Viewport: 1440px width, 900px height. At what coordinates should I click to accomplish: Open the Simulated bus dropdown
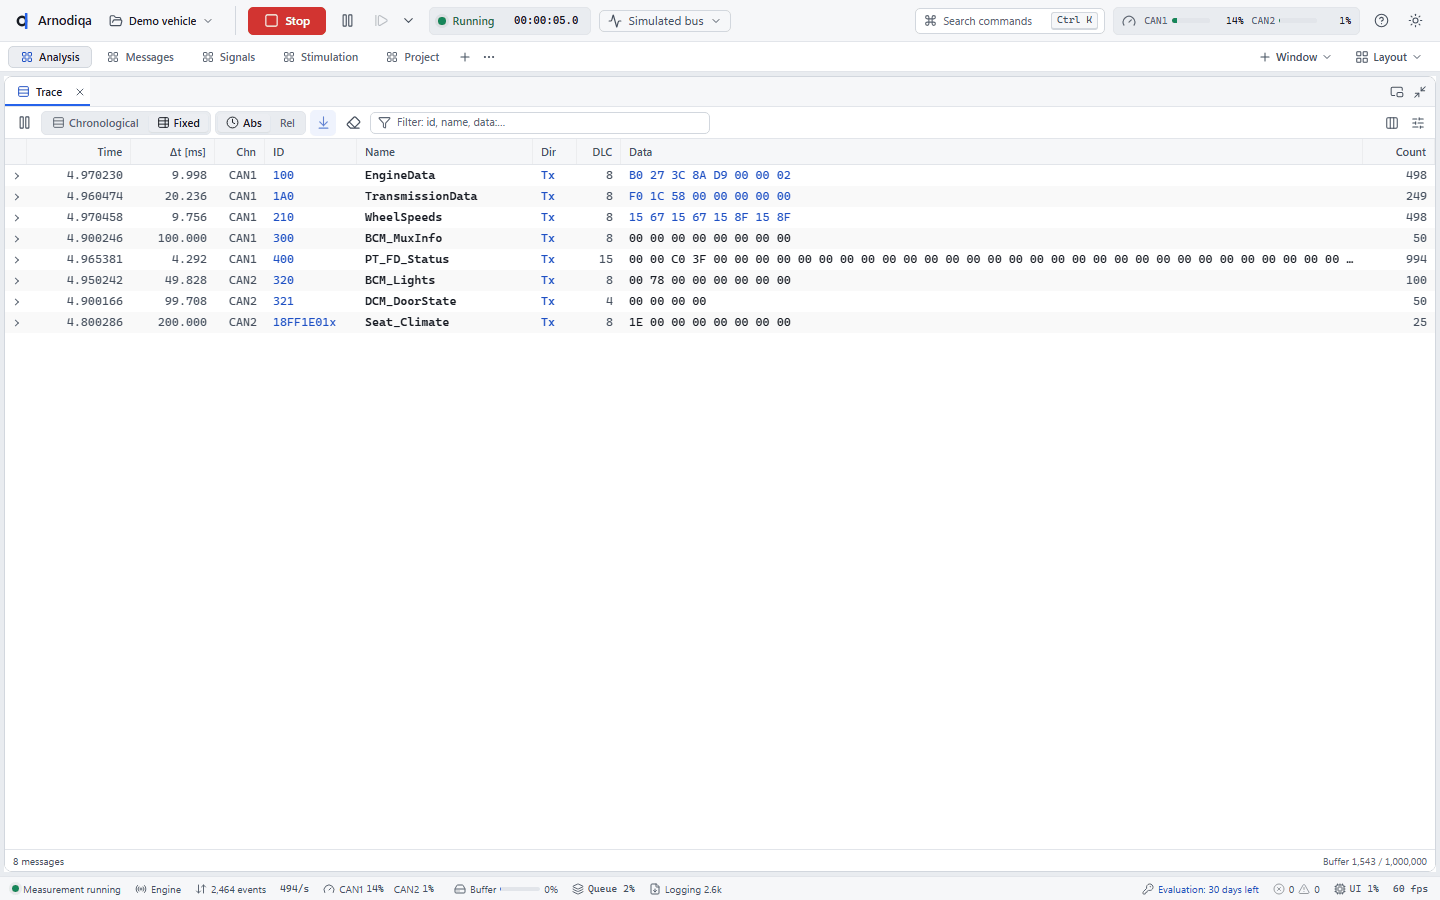click(x=665, y=21)
